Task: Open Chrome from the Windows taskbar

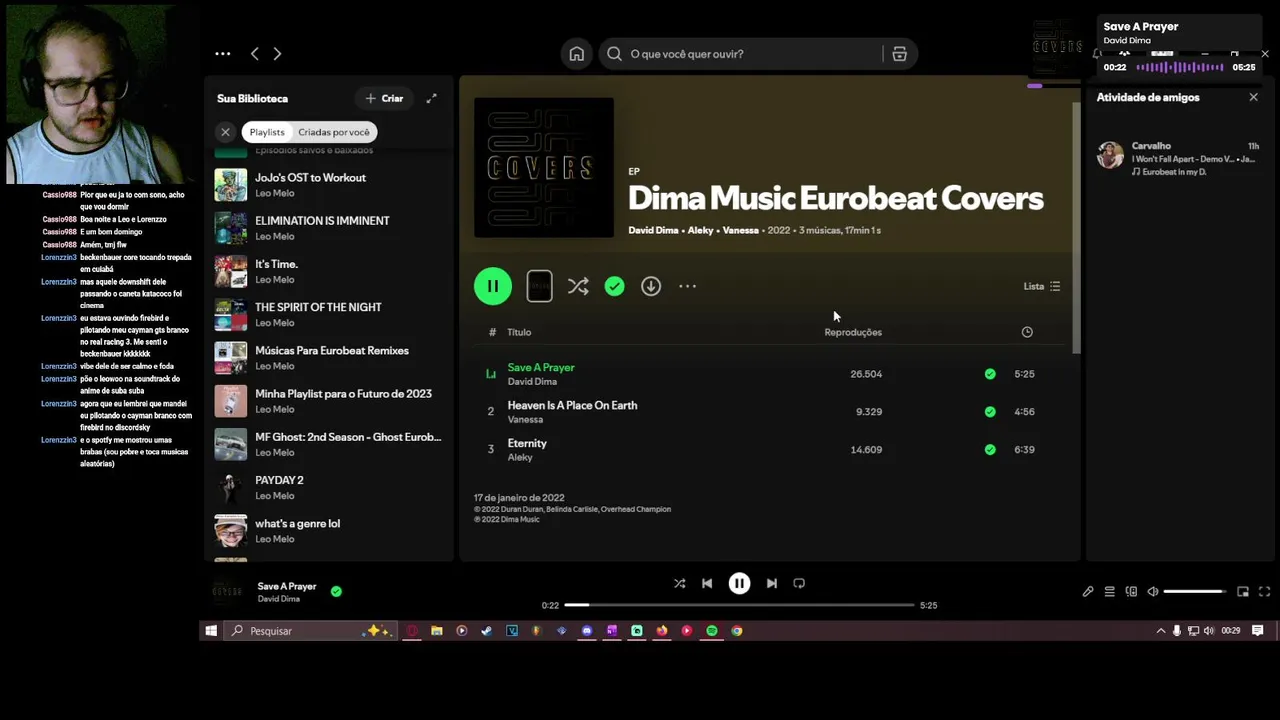Action: [737, 631]
